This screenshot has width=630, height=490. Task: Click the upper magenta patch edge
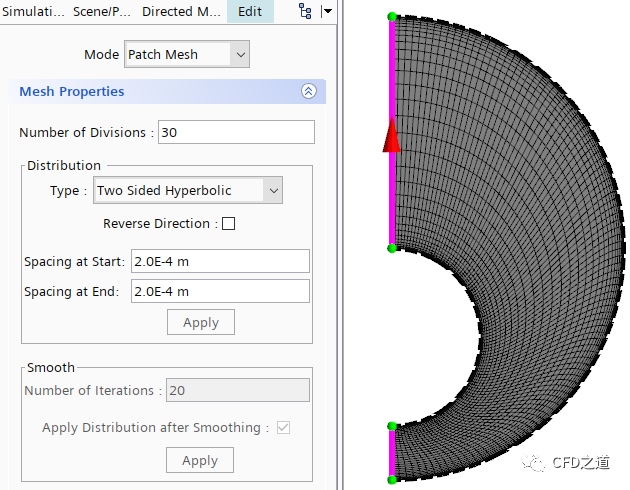(392, 200)
